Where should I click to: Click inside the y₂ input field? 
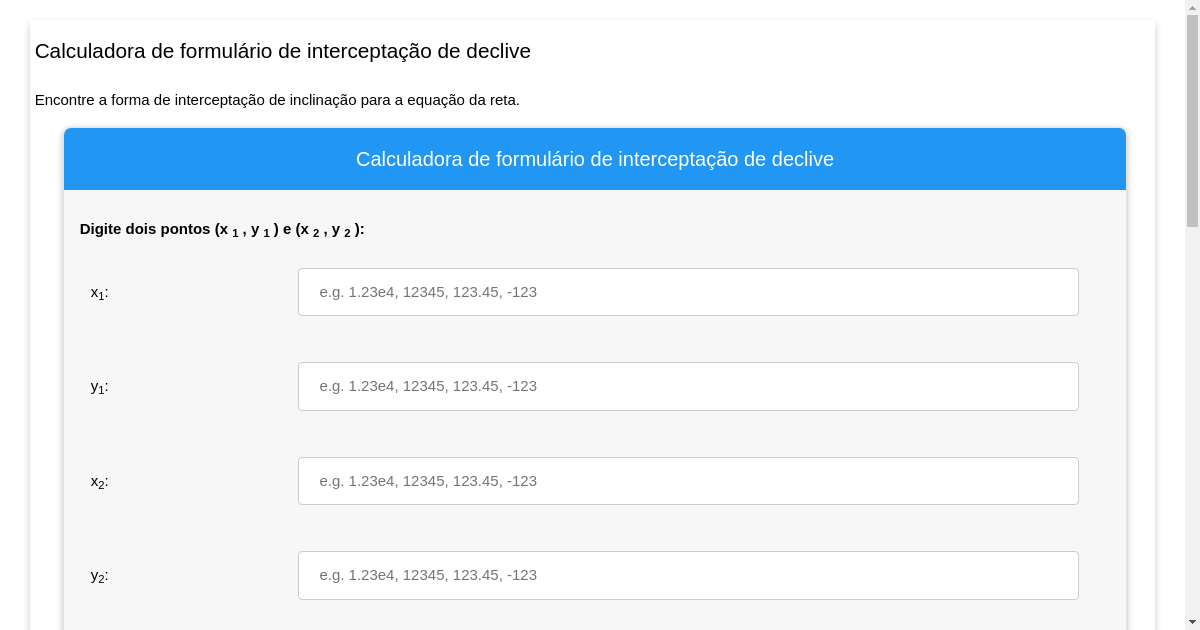pyautogui.click(x=688, y=575)
